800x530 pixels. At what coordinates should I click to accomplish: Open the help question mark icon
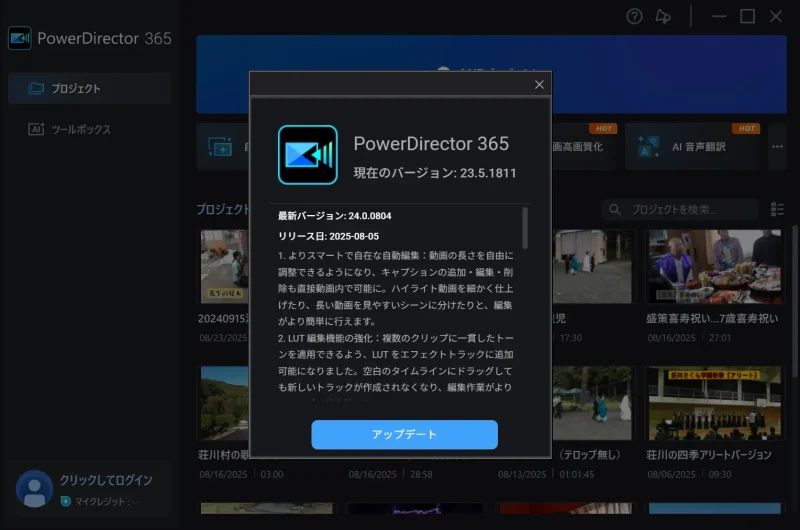click(x=634, y=17)
